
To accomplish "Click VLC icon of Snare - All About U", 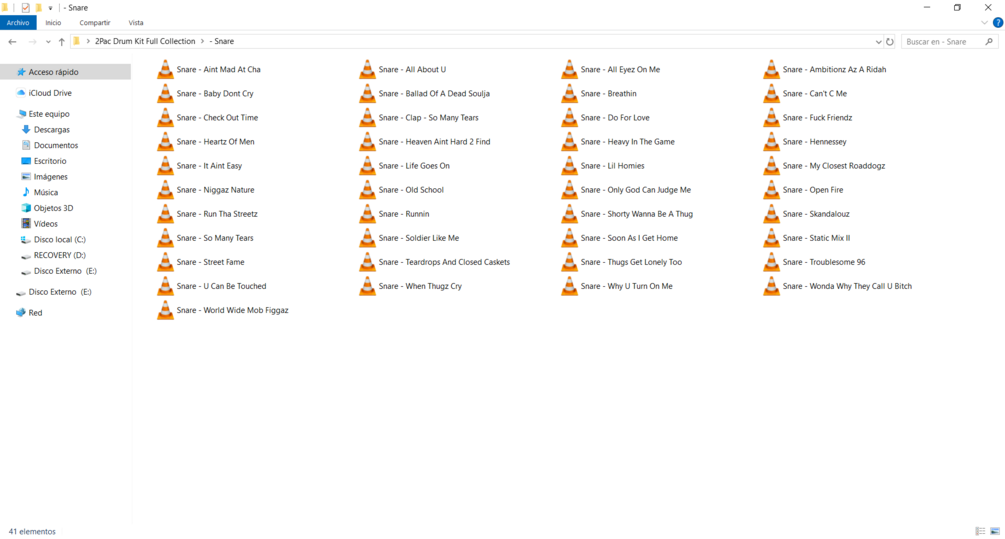I will [367, 69].
